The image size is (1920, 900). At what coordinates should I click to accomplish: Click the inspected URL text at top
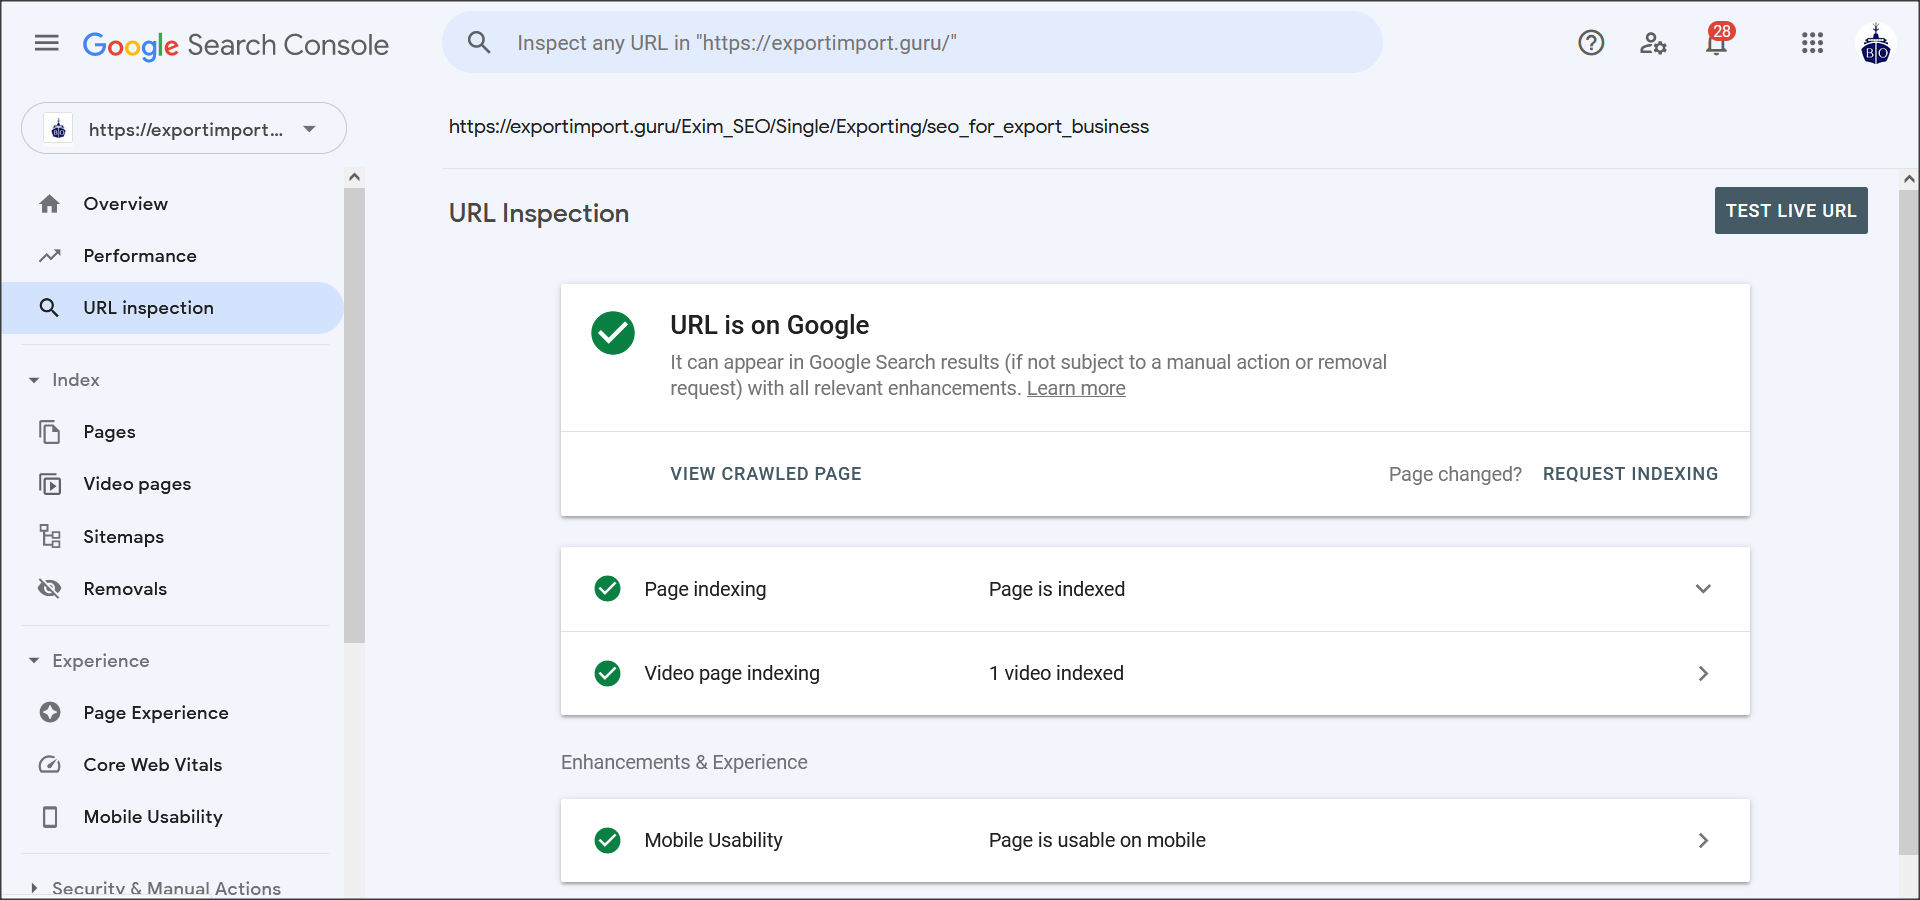pyautogui.click(x=799, y=127)
